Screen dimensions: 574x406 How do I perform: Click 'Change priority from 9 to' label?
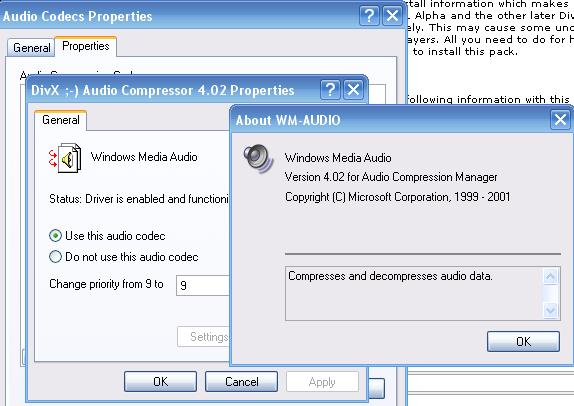coord(106,284)
